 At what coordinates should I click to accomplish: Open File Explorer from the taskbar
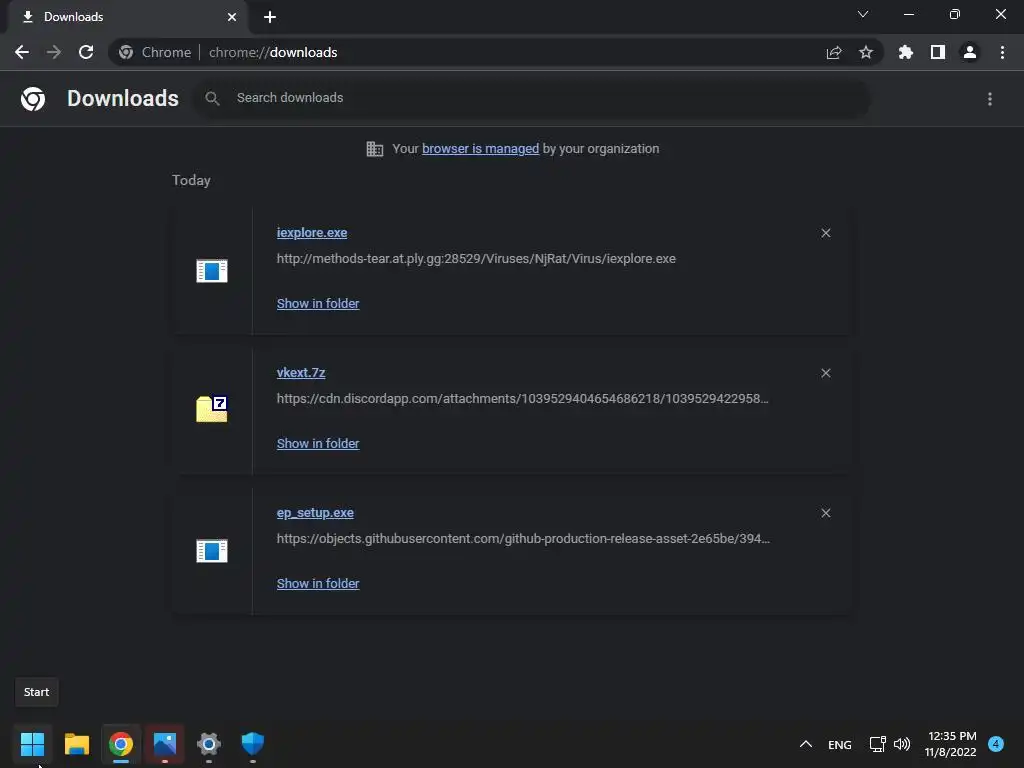77,744
